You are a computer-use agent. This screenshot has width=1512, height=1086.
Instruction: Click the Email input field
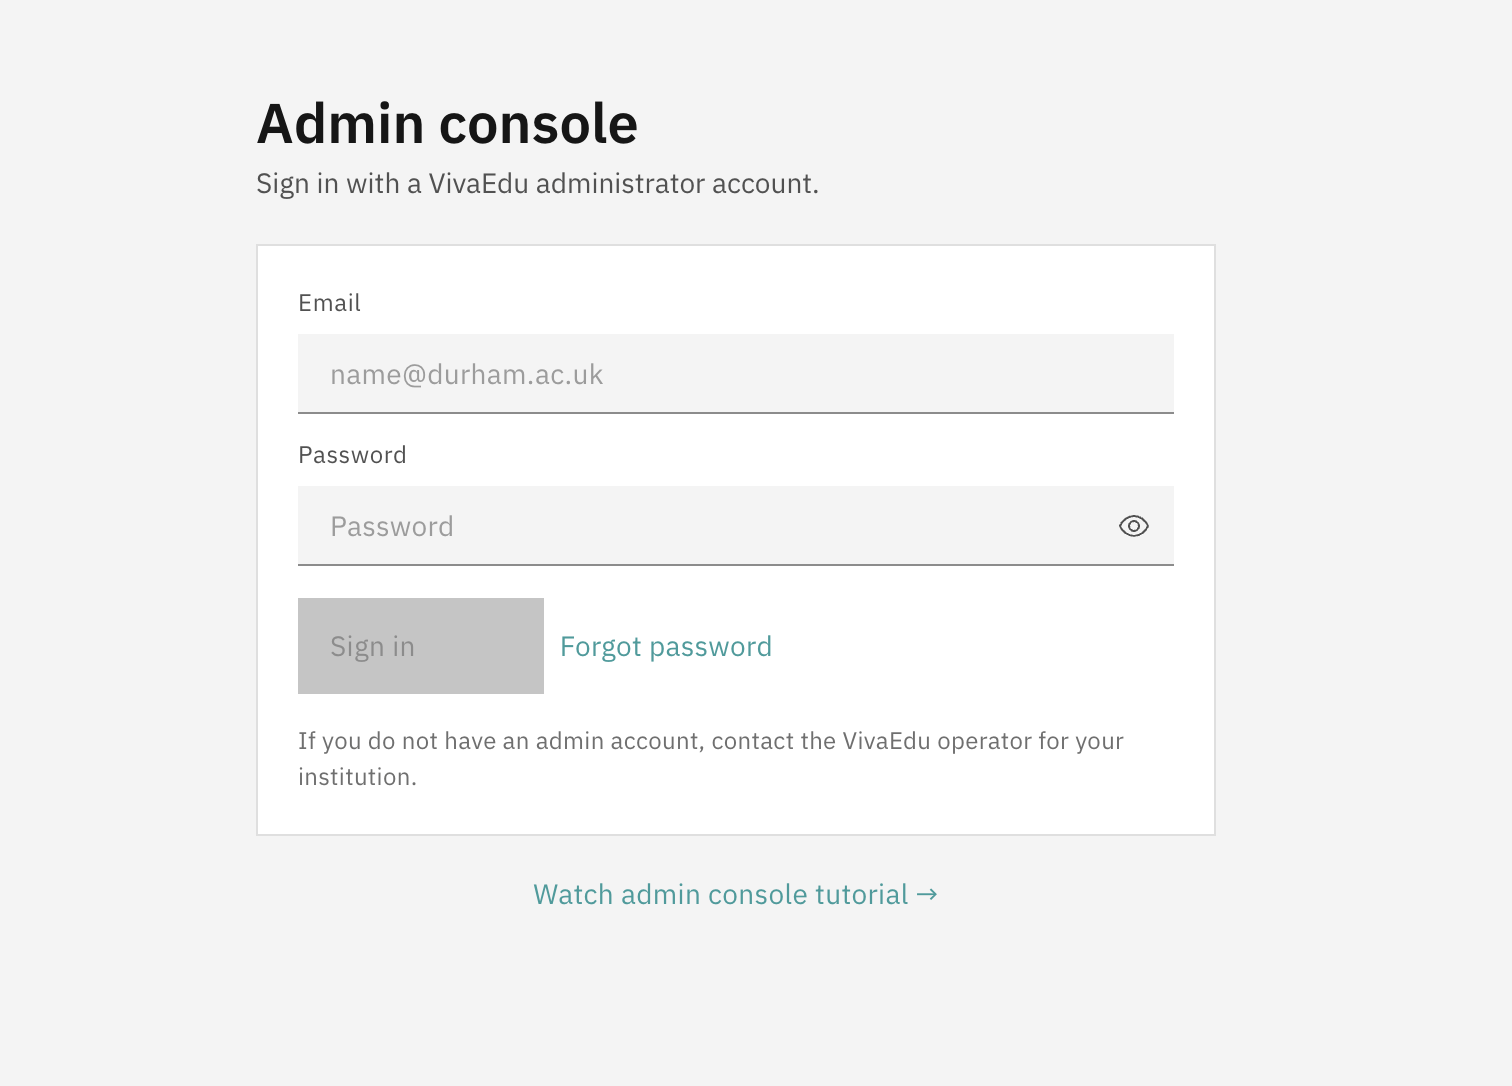[735, 374]
